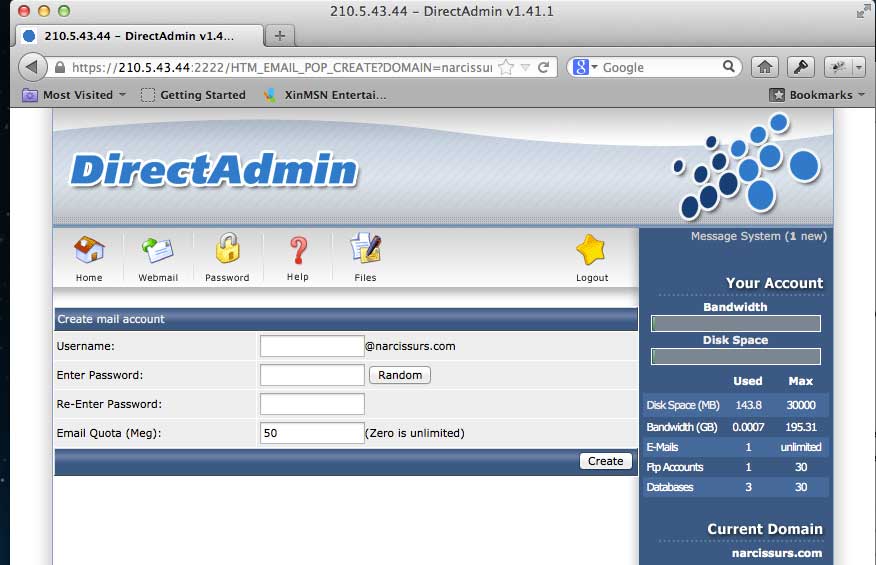Click the Create mail account header
Screen dimensions: 876x565
point(111,319)
